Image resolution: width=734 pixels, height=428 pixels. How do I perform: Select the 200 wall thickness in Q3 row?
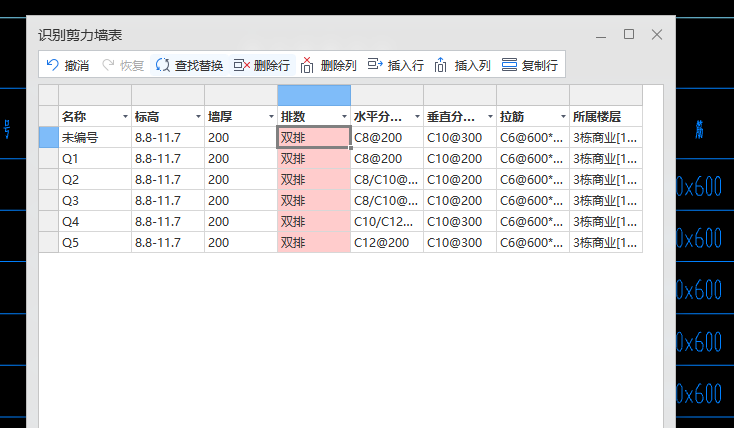(x=241, y=200)
